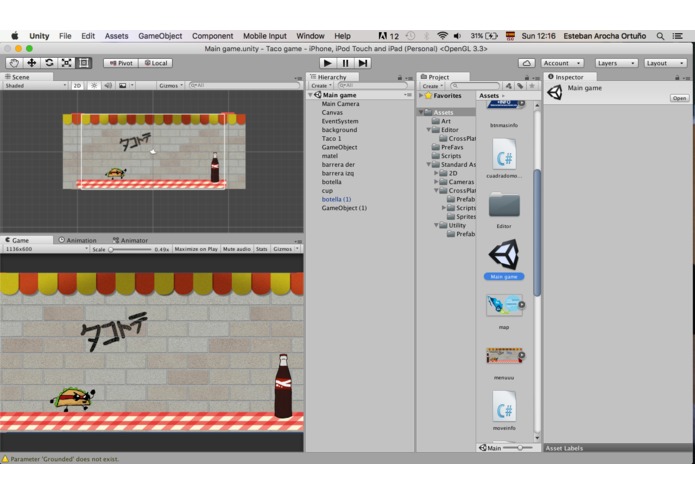Open Hierarchy Create dropdown
The image size is (695, 494).
pyautogui.click(x=321, y=86)
